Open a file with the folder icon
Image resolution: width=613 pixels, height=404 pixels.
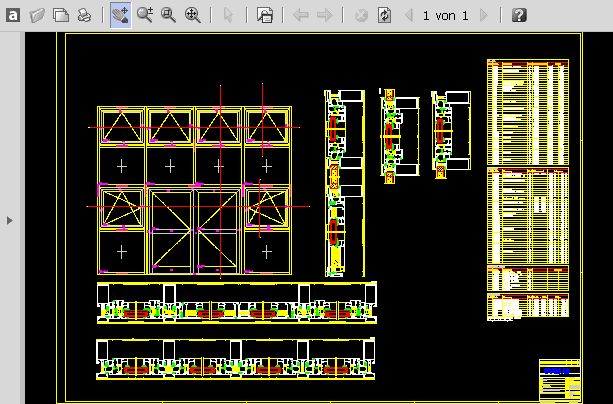38,15
